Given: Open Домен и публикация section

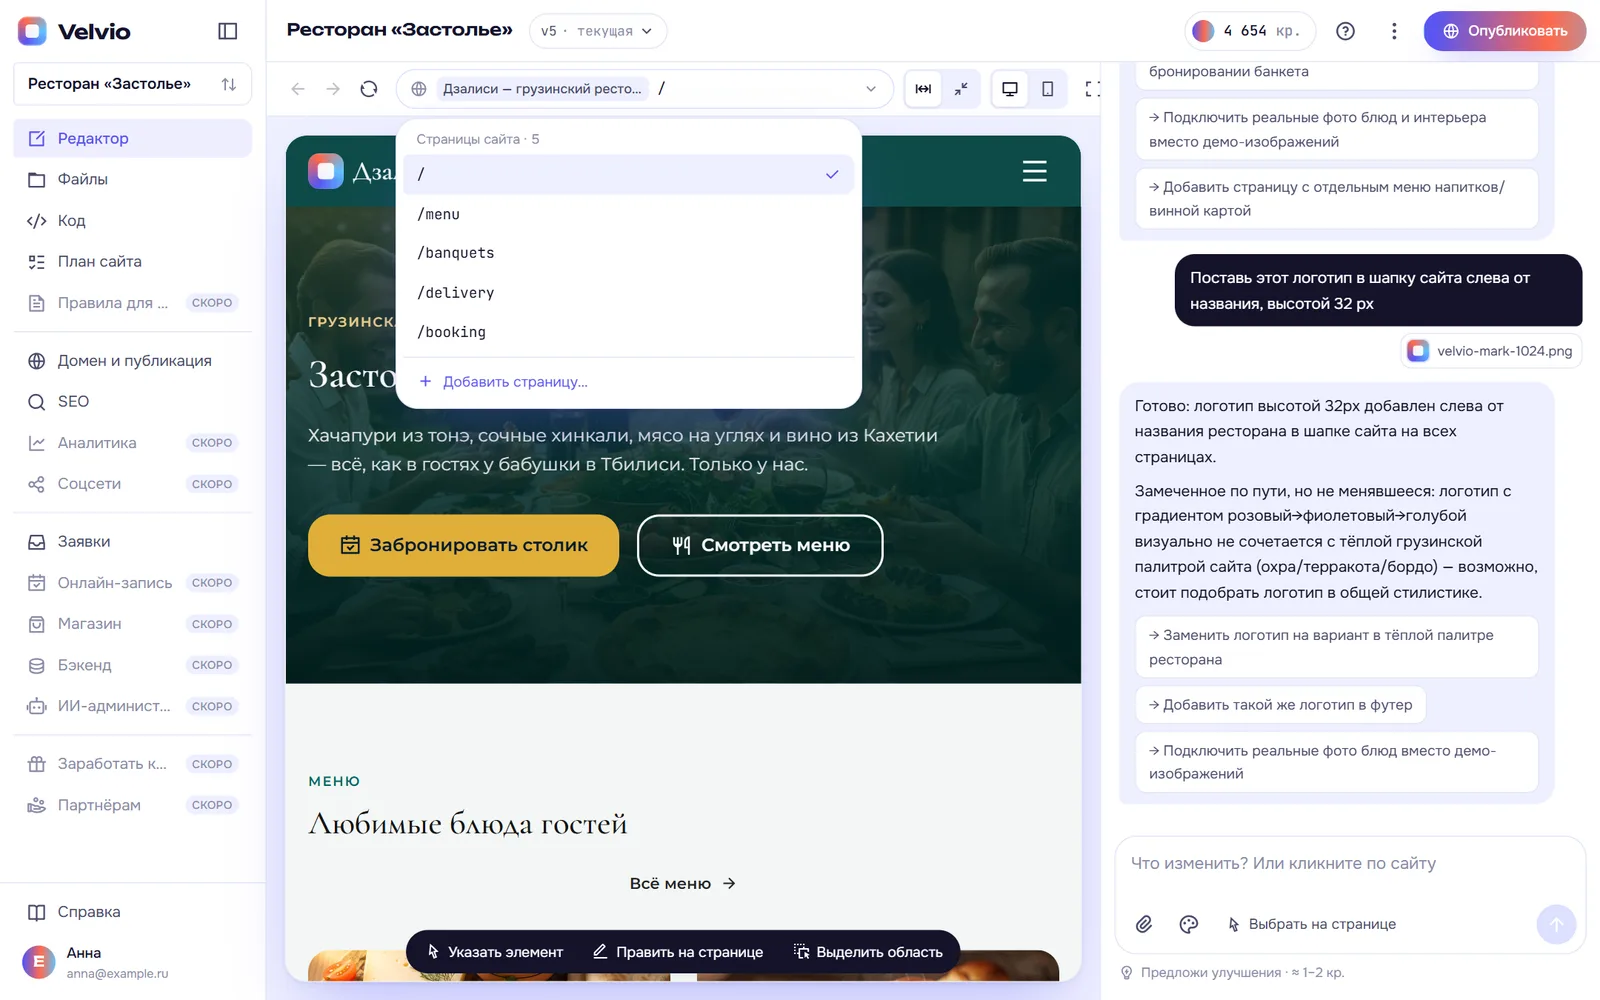Looking at the screenshot, I should (132, 361).
